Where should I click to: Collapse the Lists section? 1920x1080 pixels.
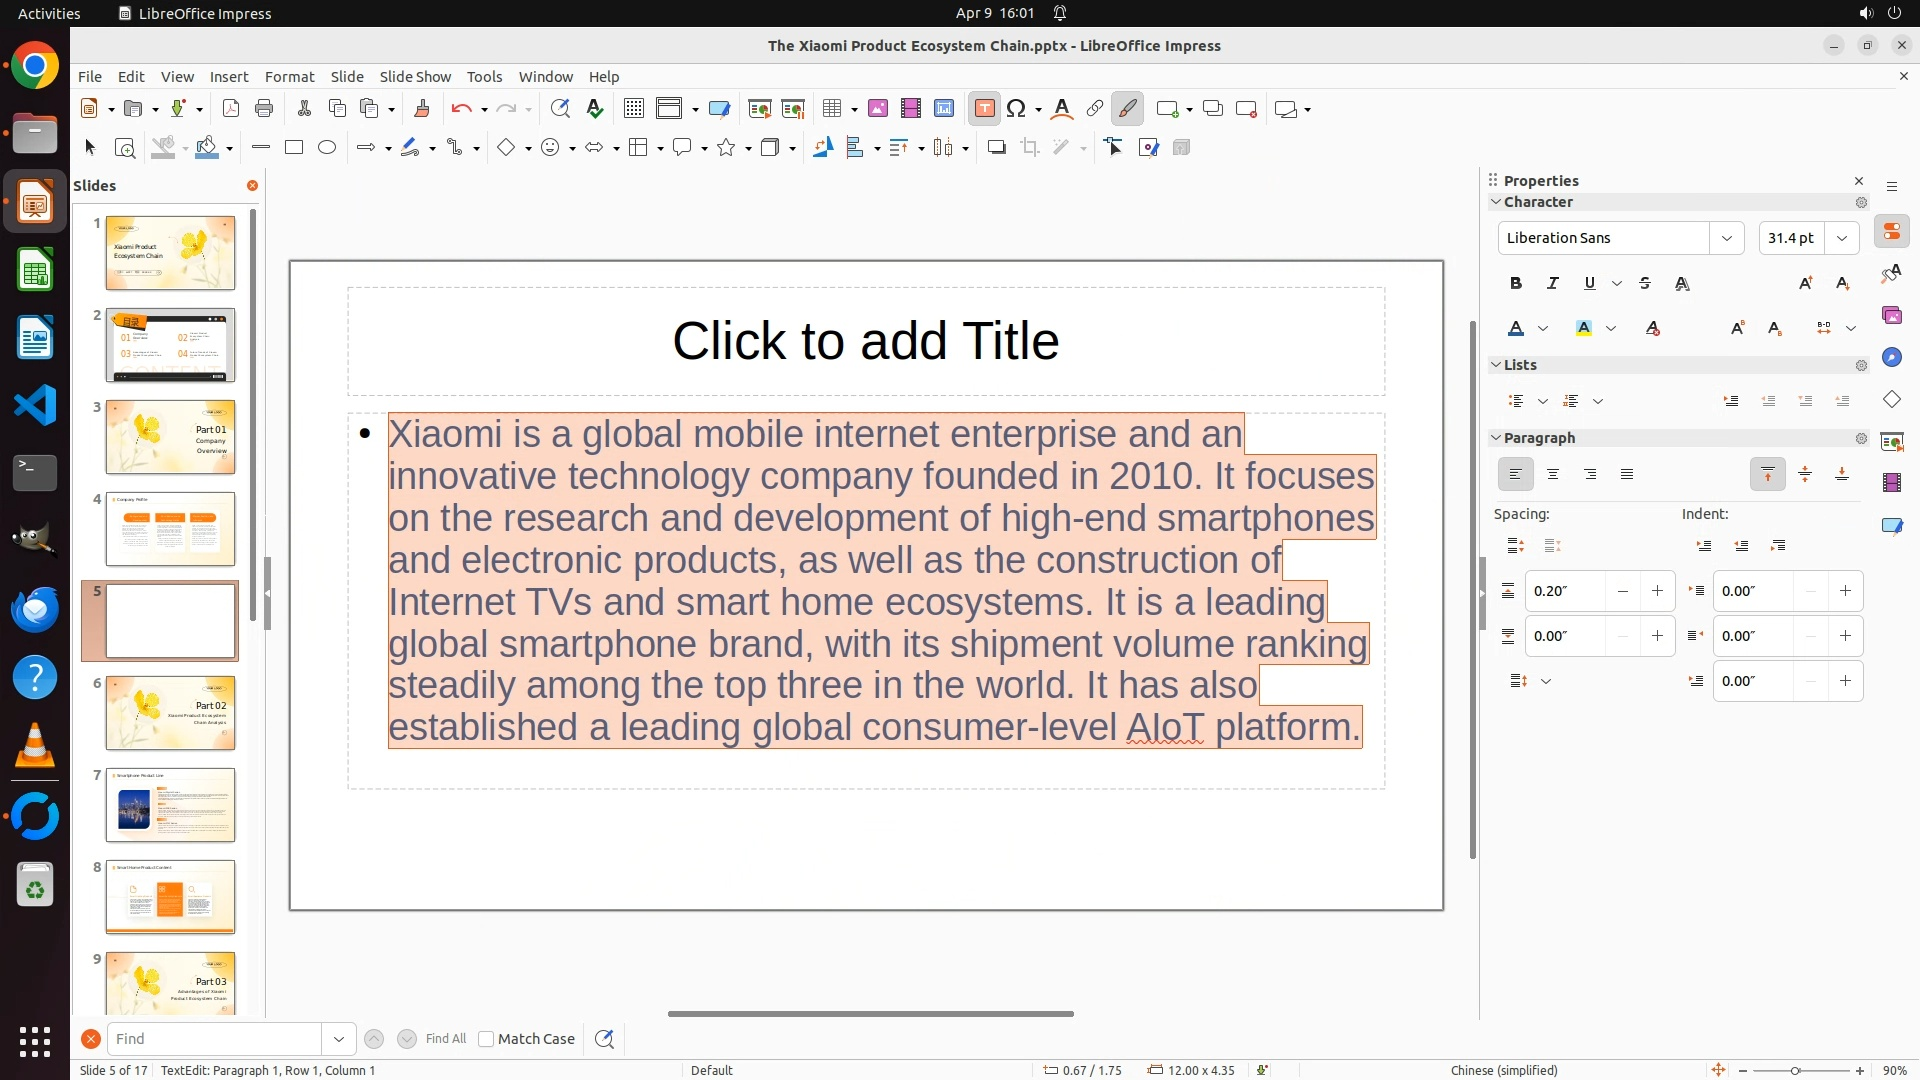1496,365
